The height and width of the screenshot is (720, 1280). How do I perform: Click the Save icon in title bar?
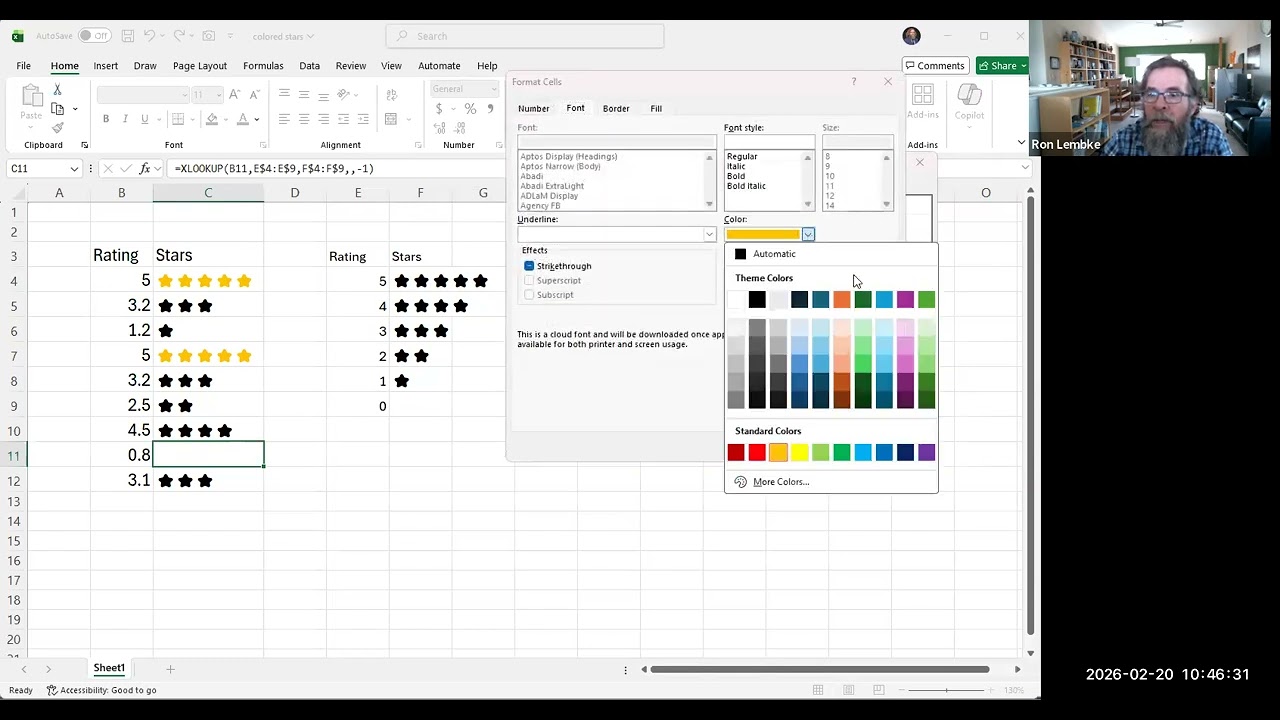tap(128, 36)
